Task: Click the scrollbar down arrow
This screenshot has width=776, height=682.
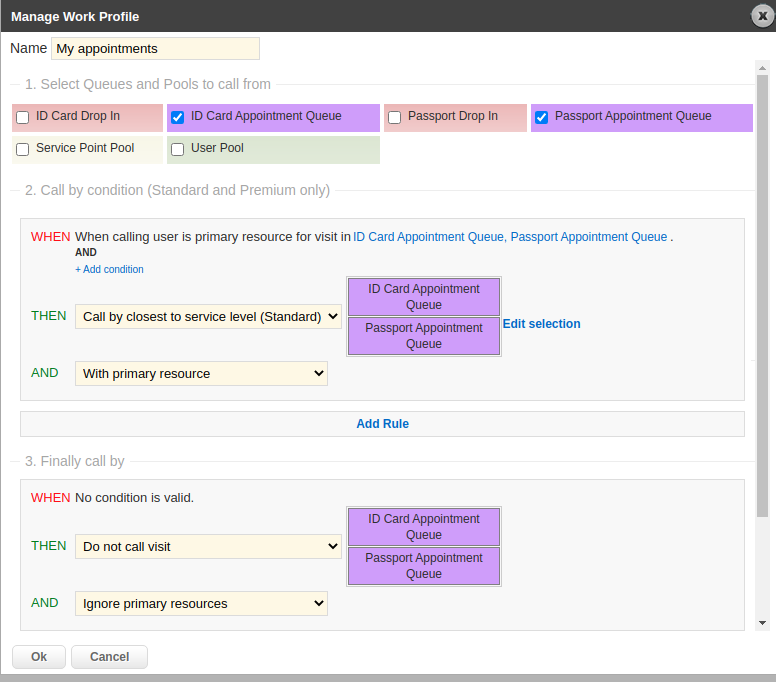Action: click(762, 622)
